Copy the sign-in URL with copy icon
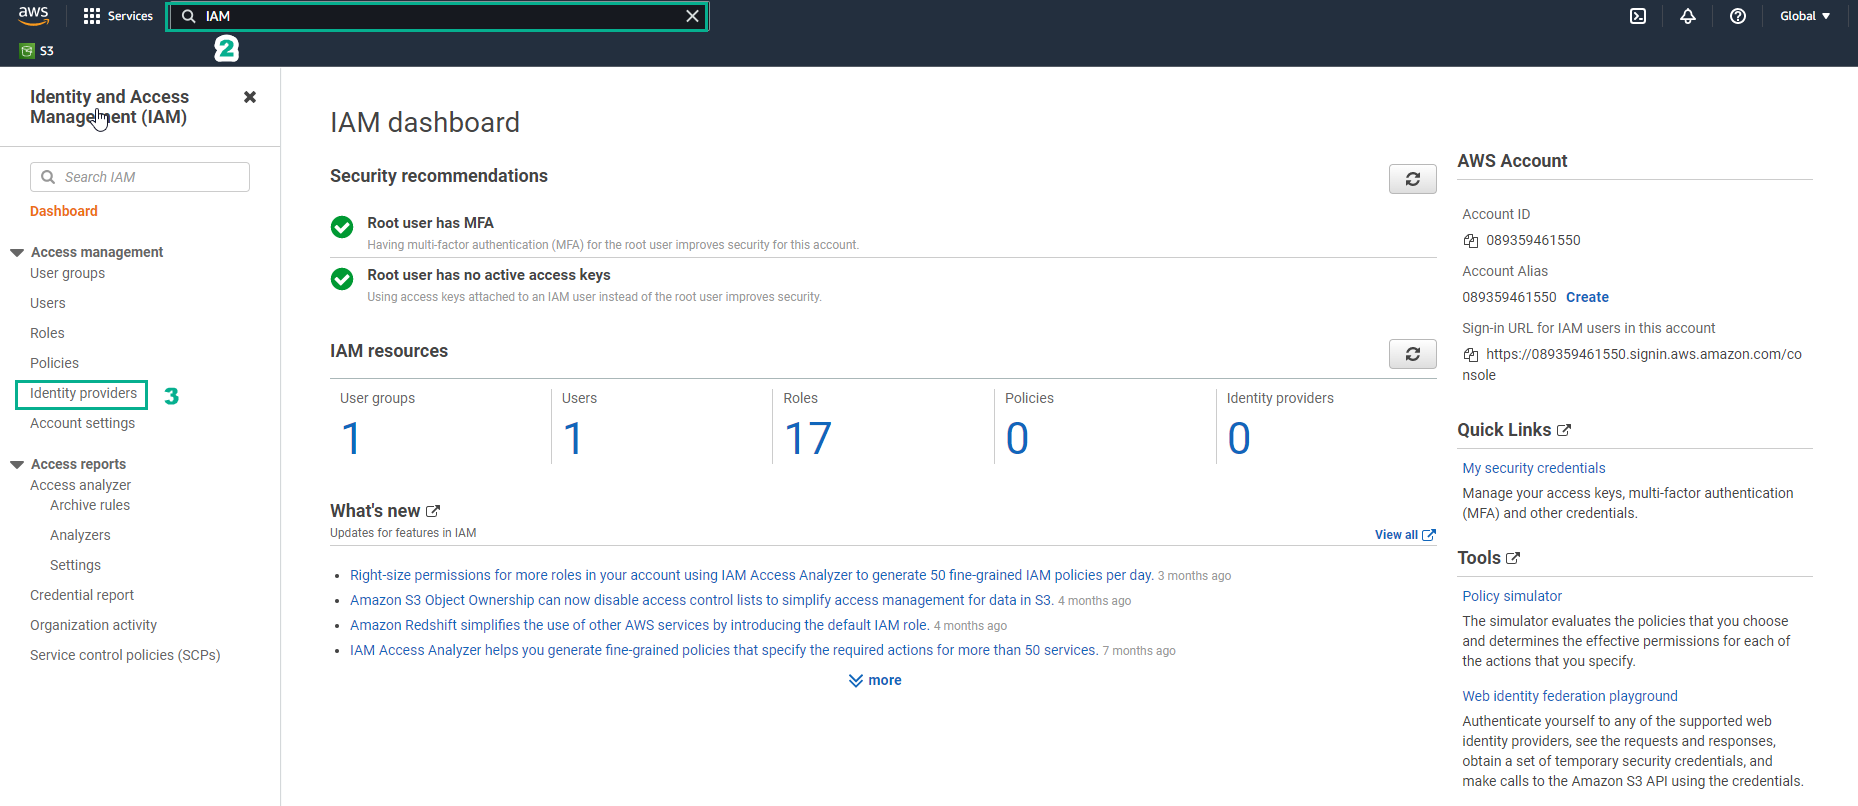This screenshot has width=1858, height=806. point(1470,355)
